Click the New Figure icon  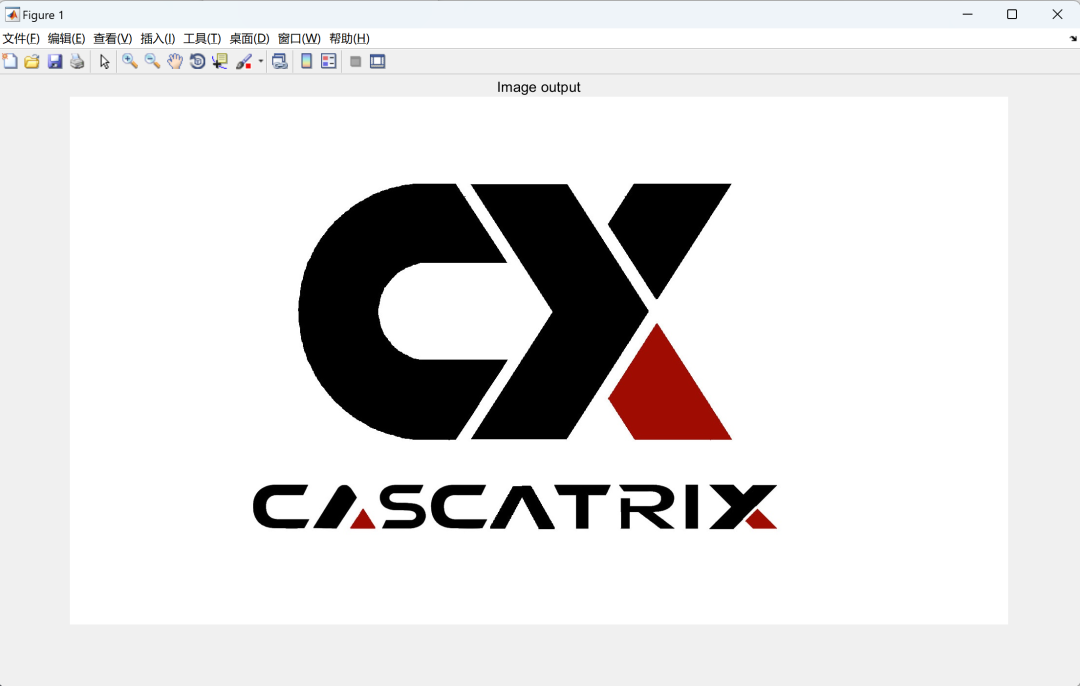click(x=10, y=61)
